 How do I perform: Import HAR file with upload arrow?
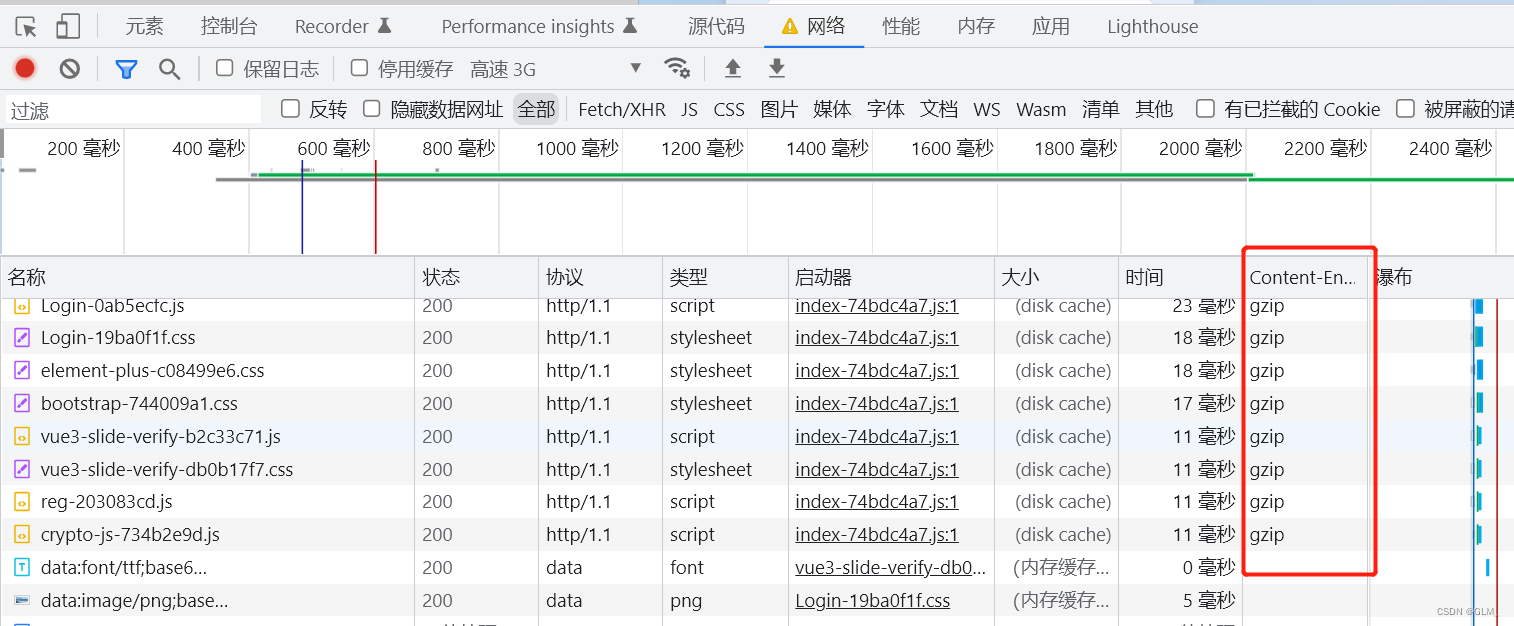[733, 68]
